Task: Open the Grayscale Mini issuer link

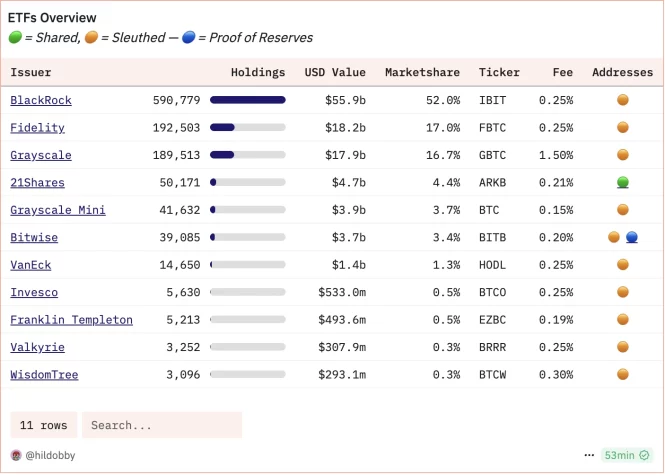Action: [58, 210]
